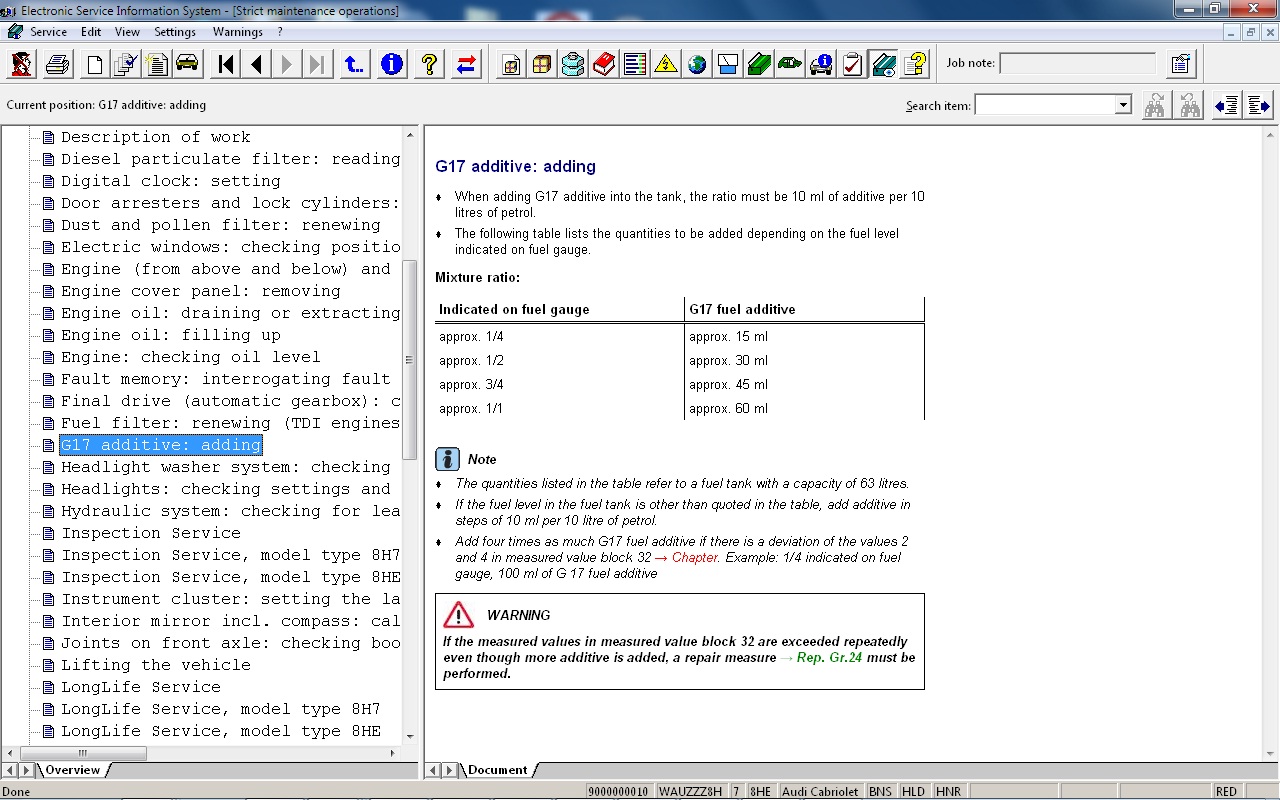The image size is (1280, 800).
Task: Click the printer icon in toolbar
Action: point(58,65)
